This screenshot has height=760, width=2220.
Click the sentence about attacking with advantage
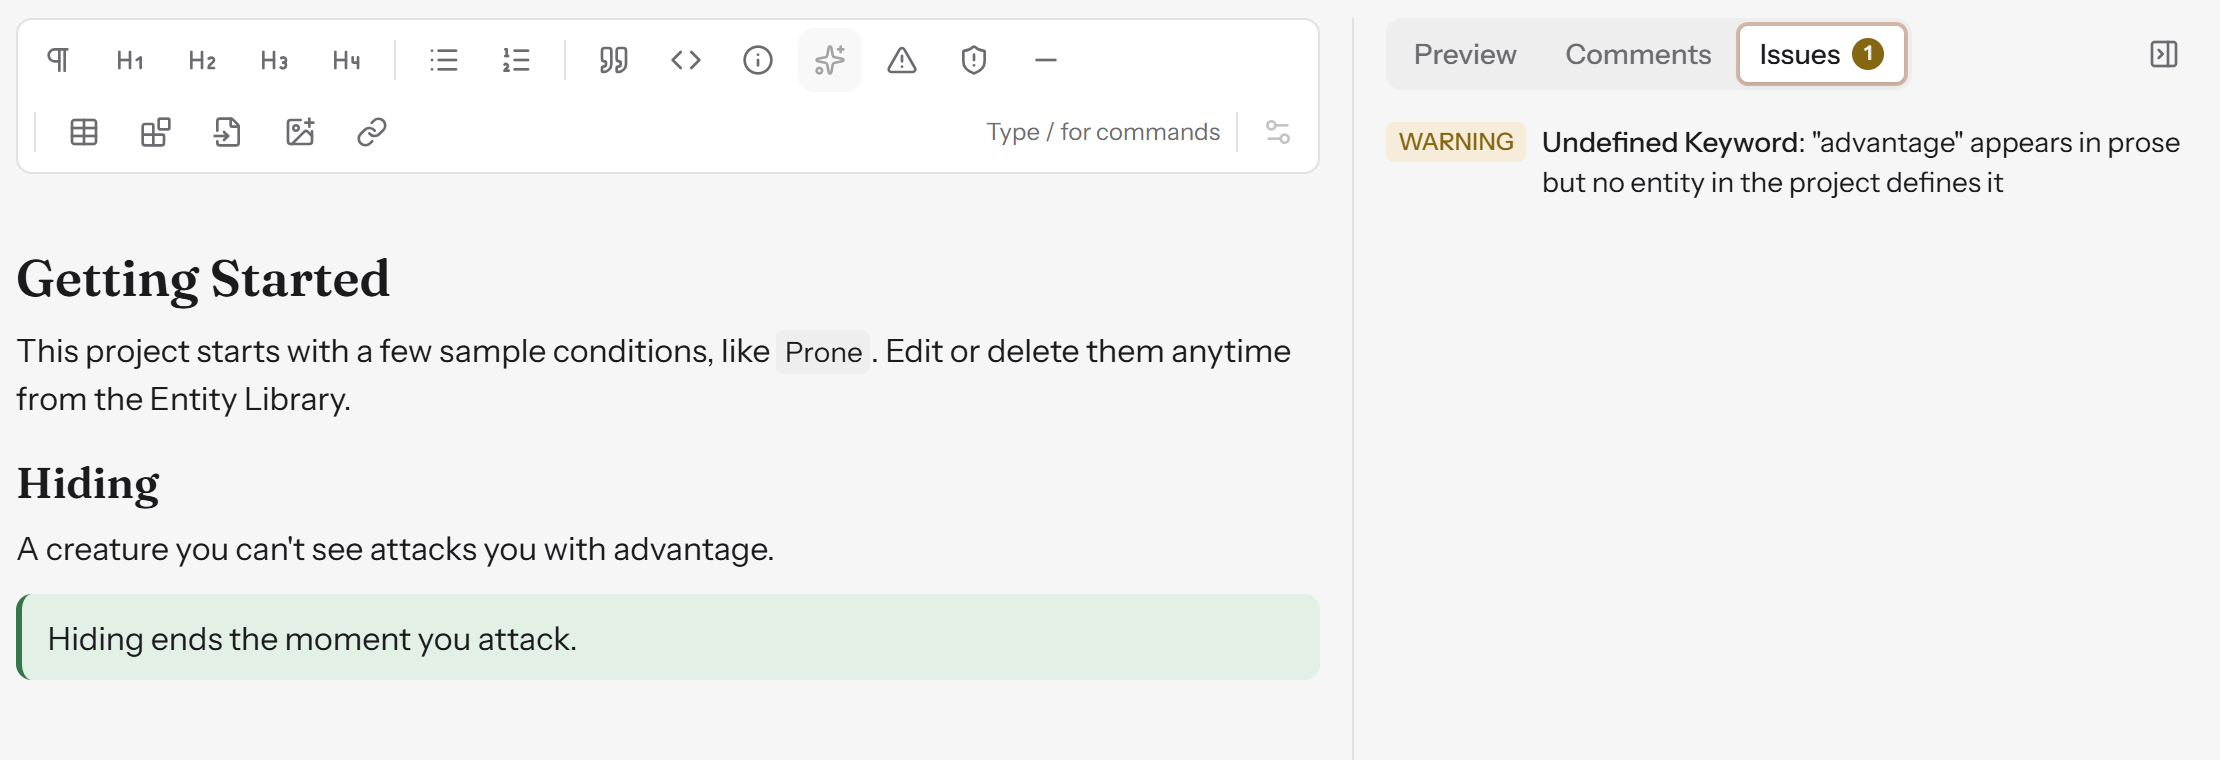[396, 549]
